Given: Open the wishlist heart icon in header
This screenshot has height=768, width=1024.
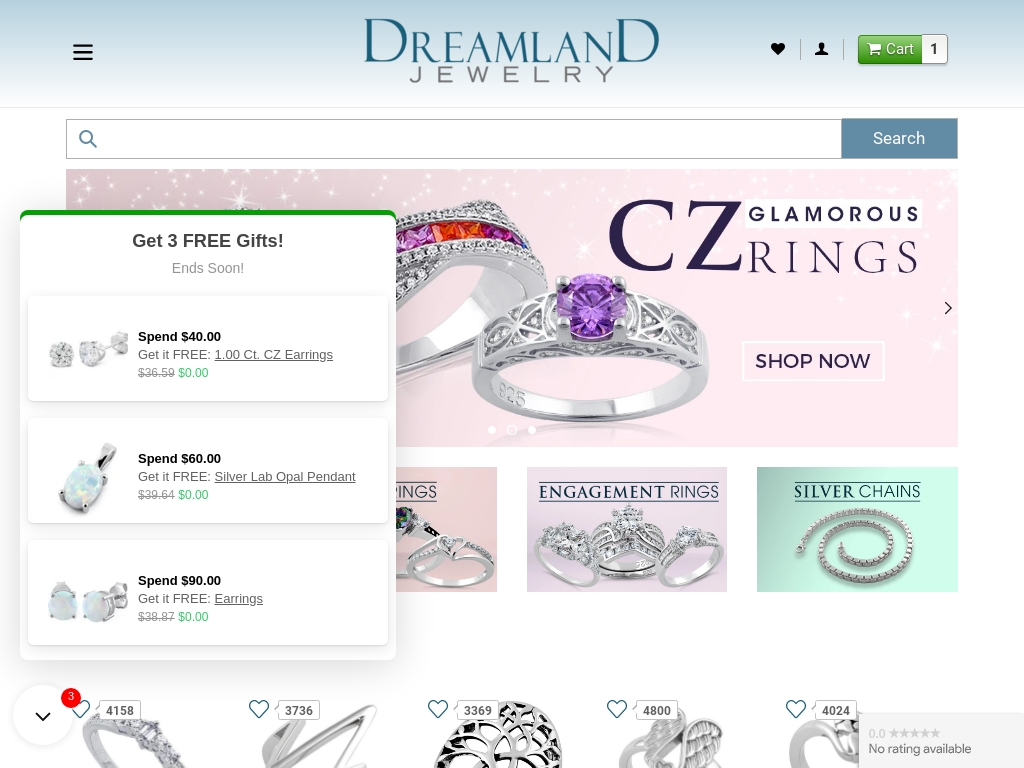Looking at the screenshot, I should (778, 49).
